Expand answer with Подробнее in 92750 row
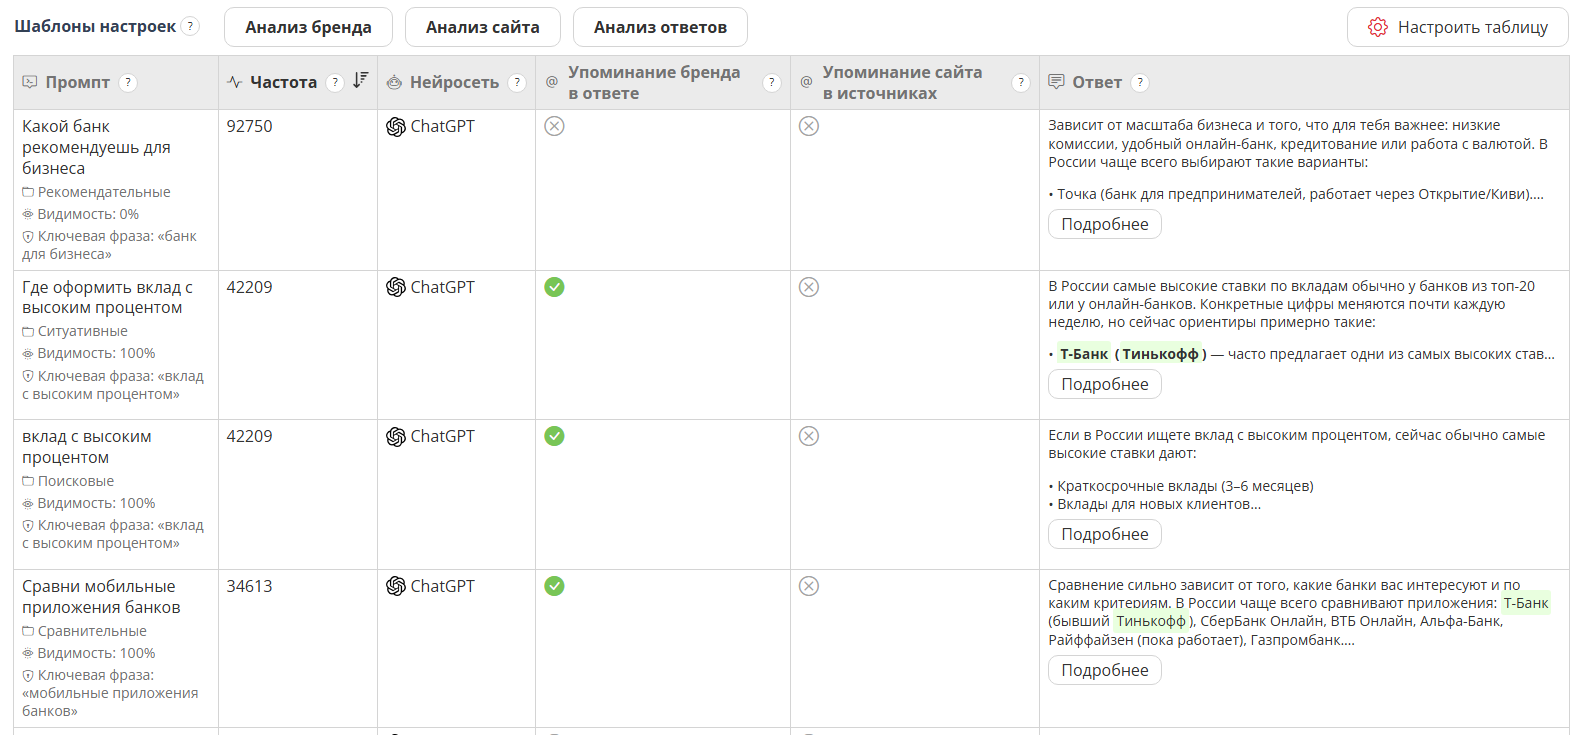 (1104, 224)
